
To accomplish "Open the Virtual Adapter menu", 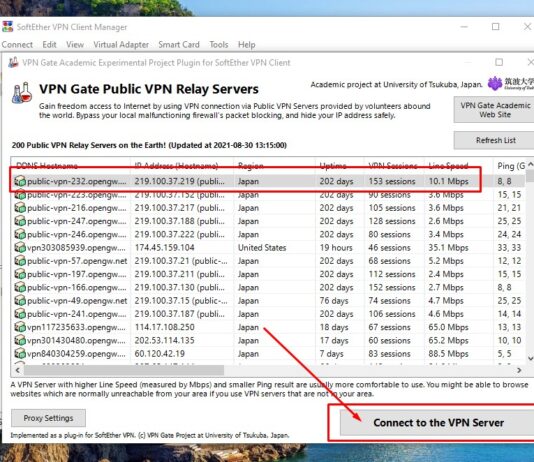I will pos(121,45).
